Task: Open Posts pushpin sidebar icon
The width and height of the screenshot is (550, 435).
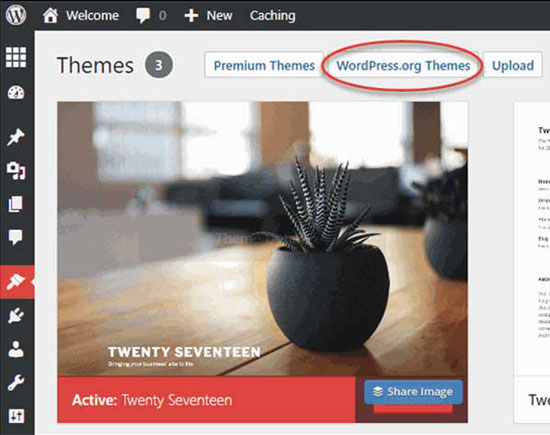Action: coord(16,137)
